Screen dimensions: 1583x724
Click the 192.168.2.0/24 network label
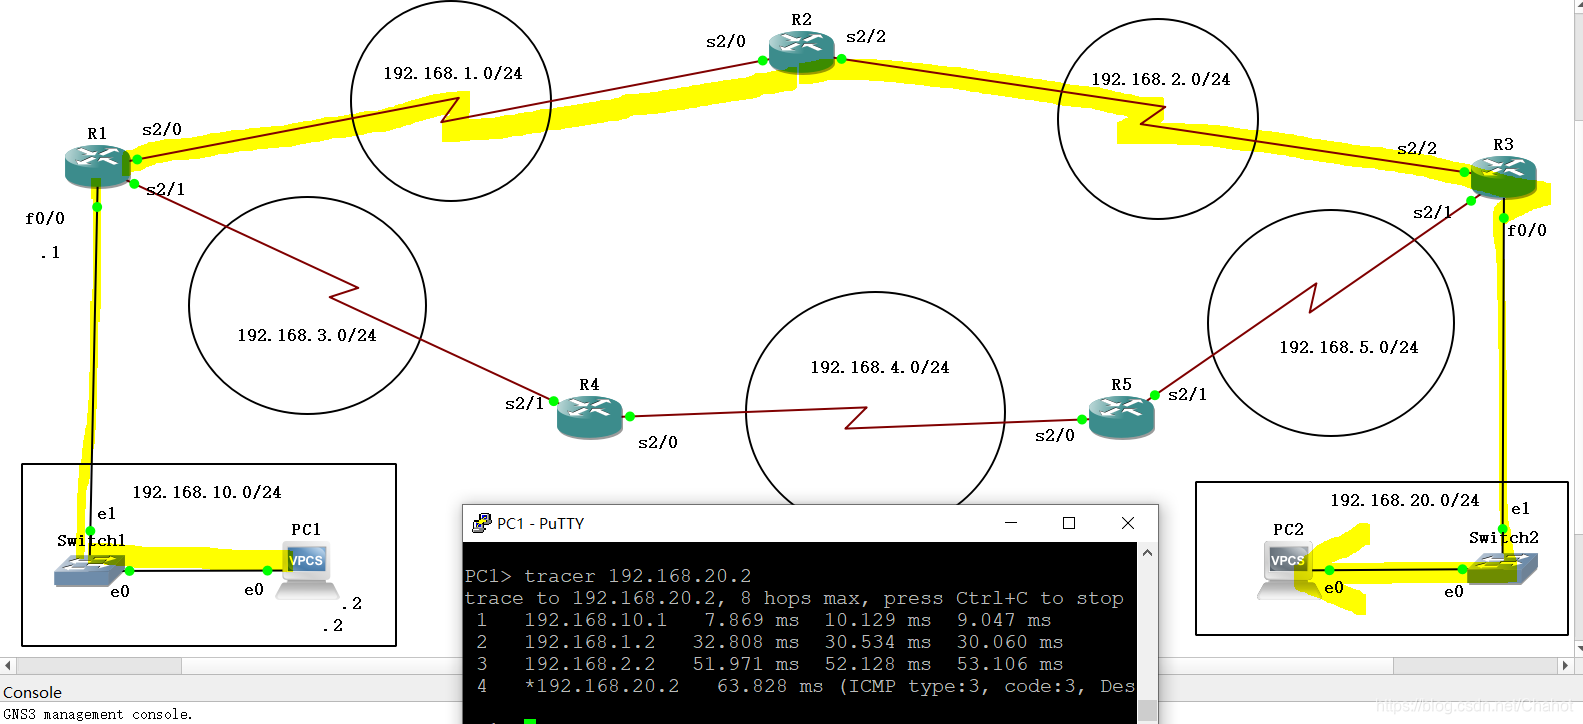coord(1161,79)
